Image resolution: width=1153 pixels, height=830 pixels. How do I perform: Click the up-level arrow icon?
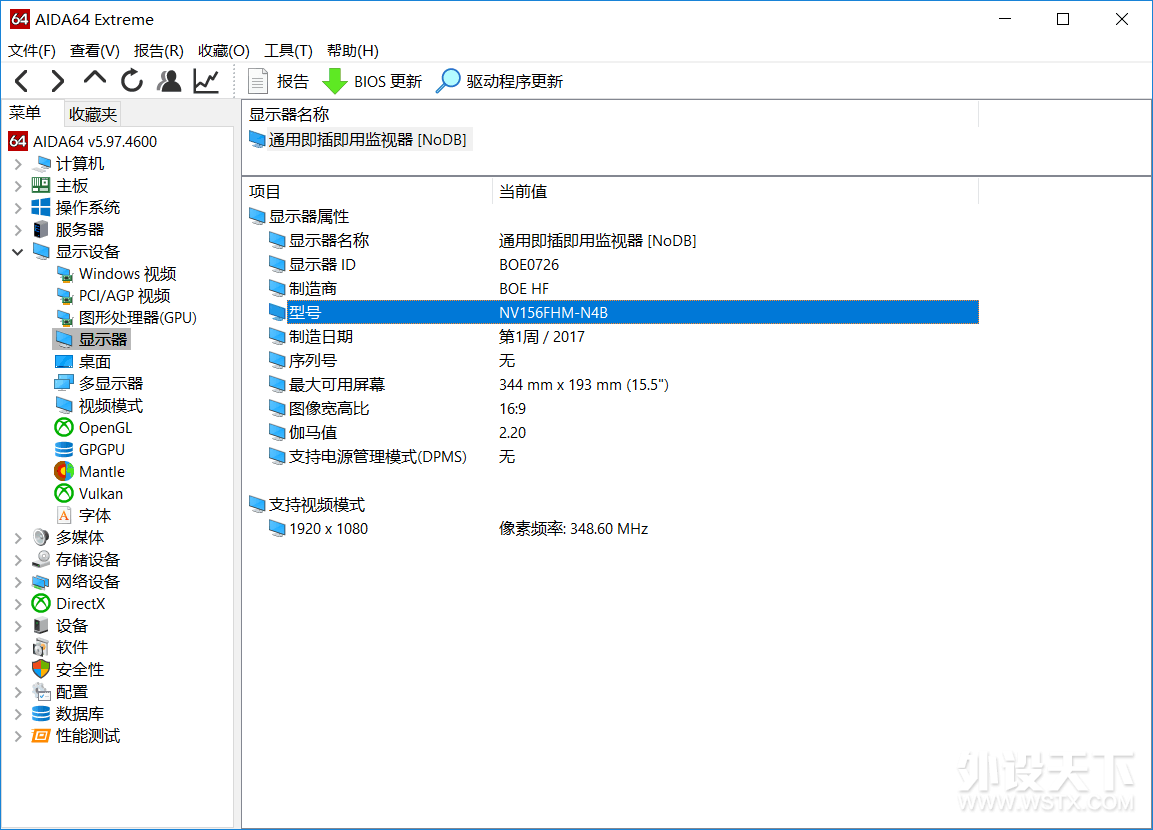point(95,79)
